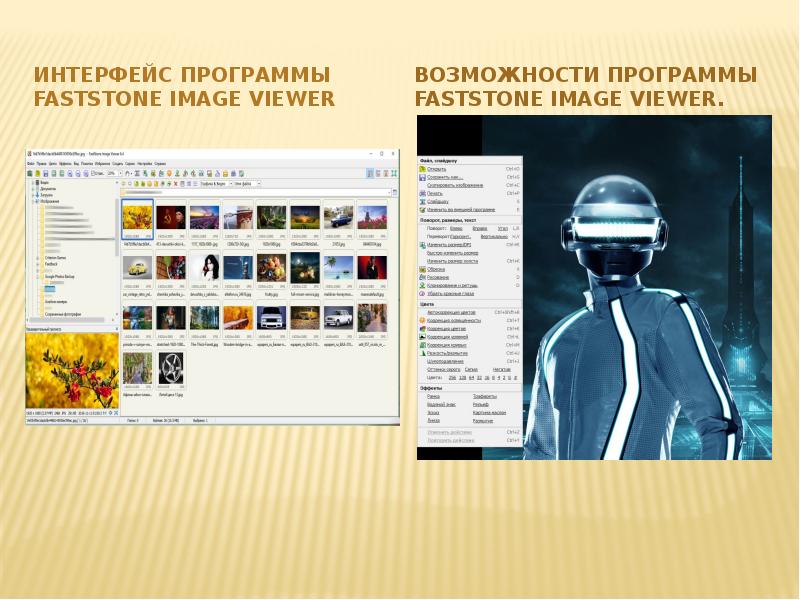
Task: Click the 256 colors link
Action: tap(452, 378)
